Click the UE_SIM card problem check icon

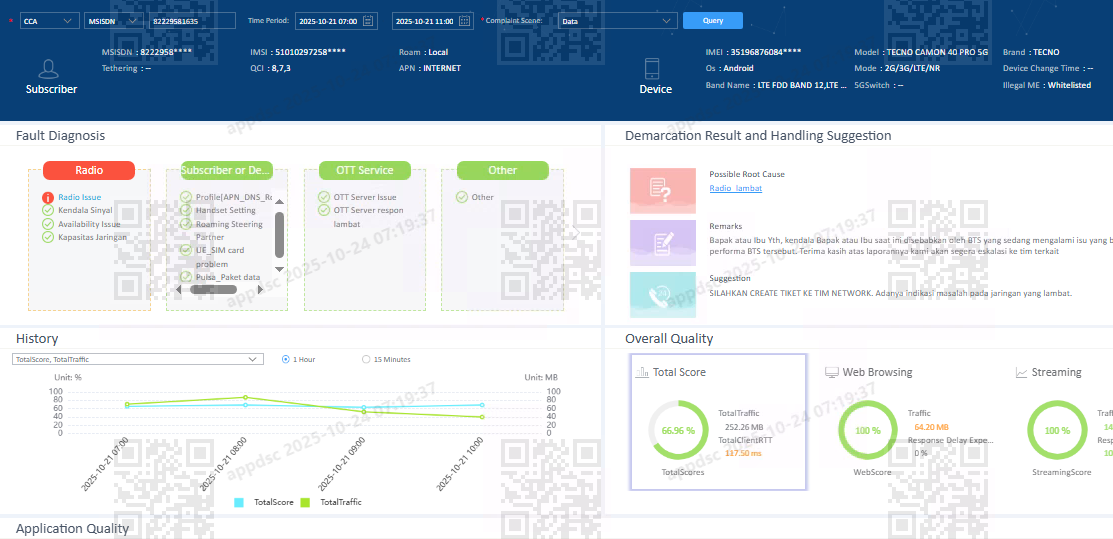point(186,250)
